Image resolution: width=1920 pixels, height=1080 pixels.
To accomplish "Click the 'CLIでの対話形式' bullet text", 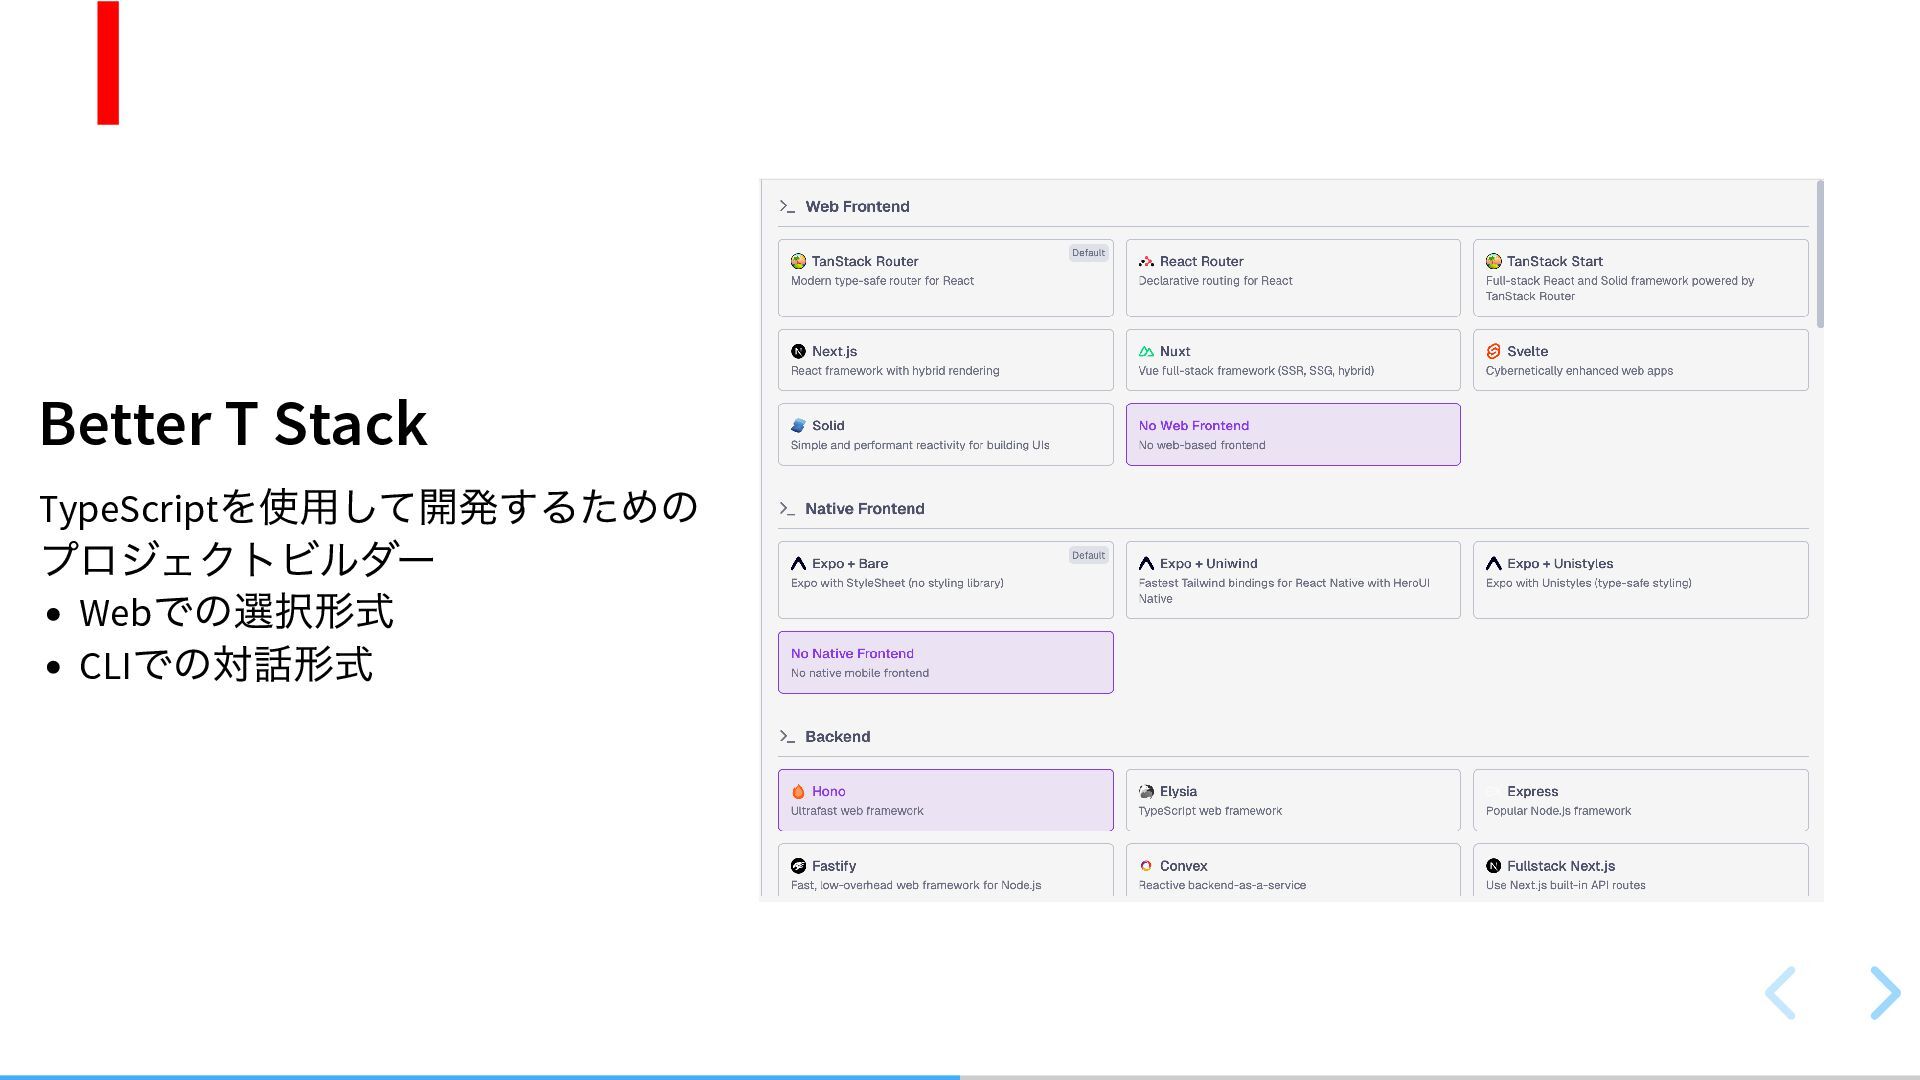I will (226, 664).
